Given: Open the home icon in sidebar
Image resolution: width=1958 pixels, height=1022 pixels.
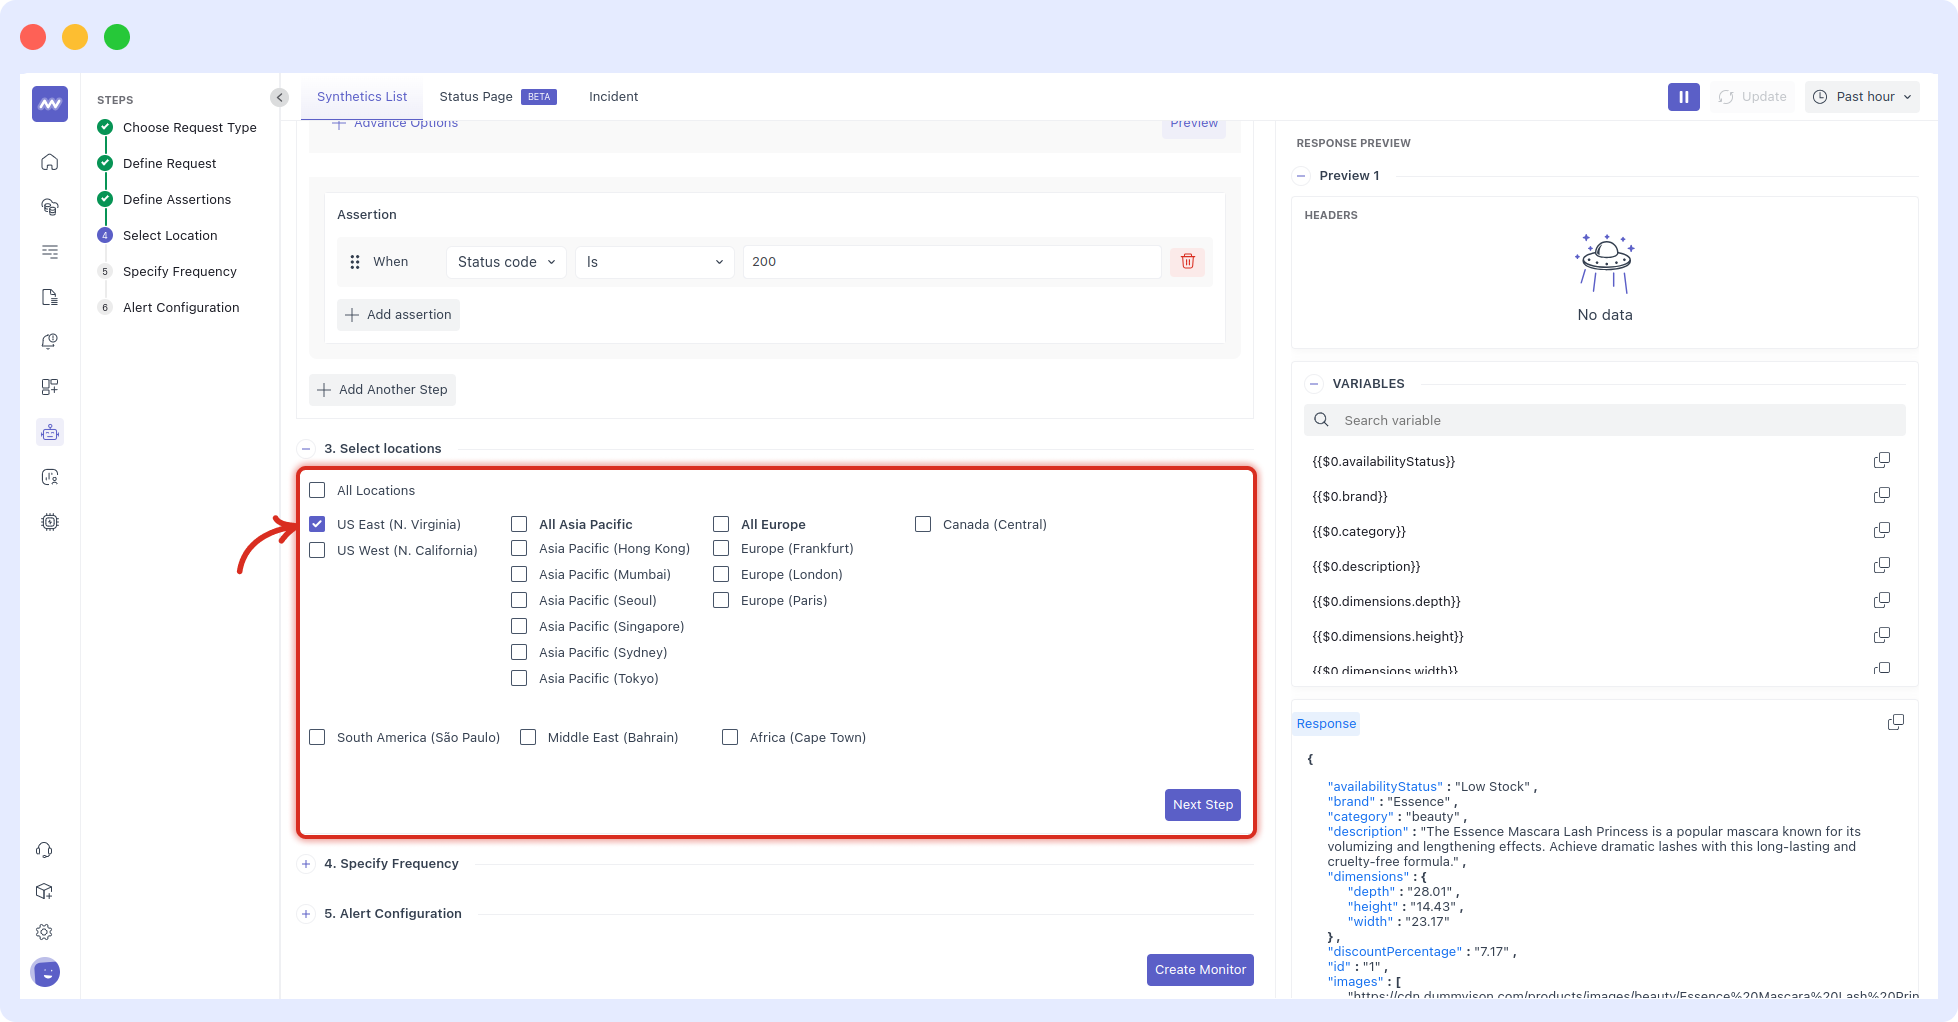Looking at the screenshot, I should pos(50,162).
